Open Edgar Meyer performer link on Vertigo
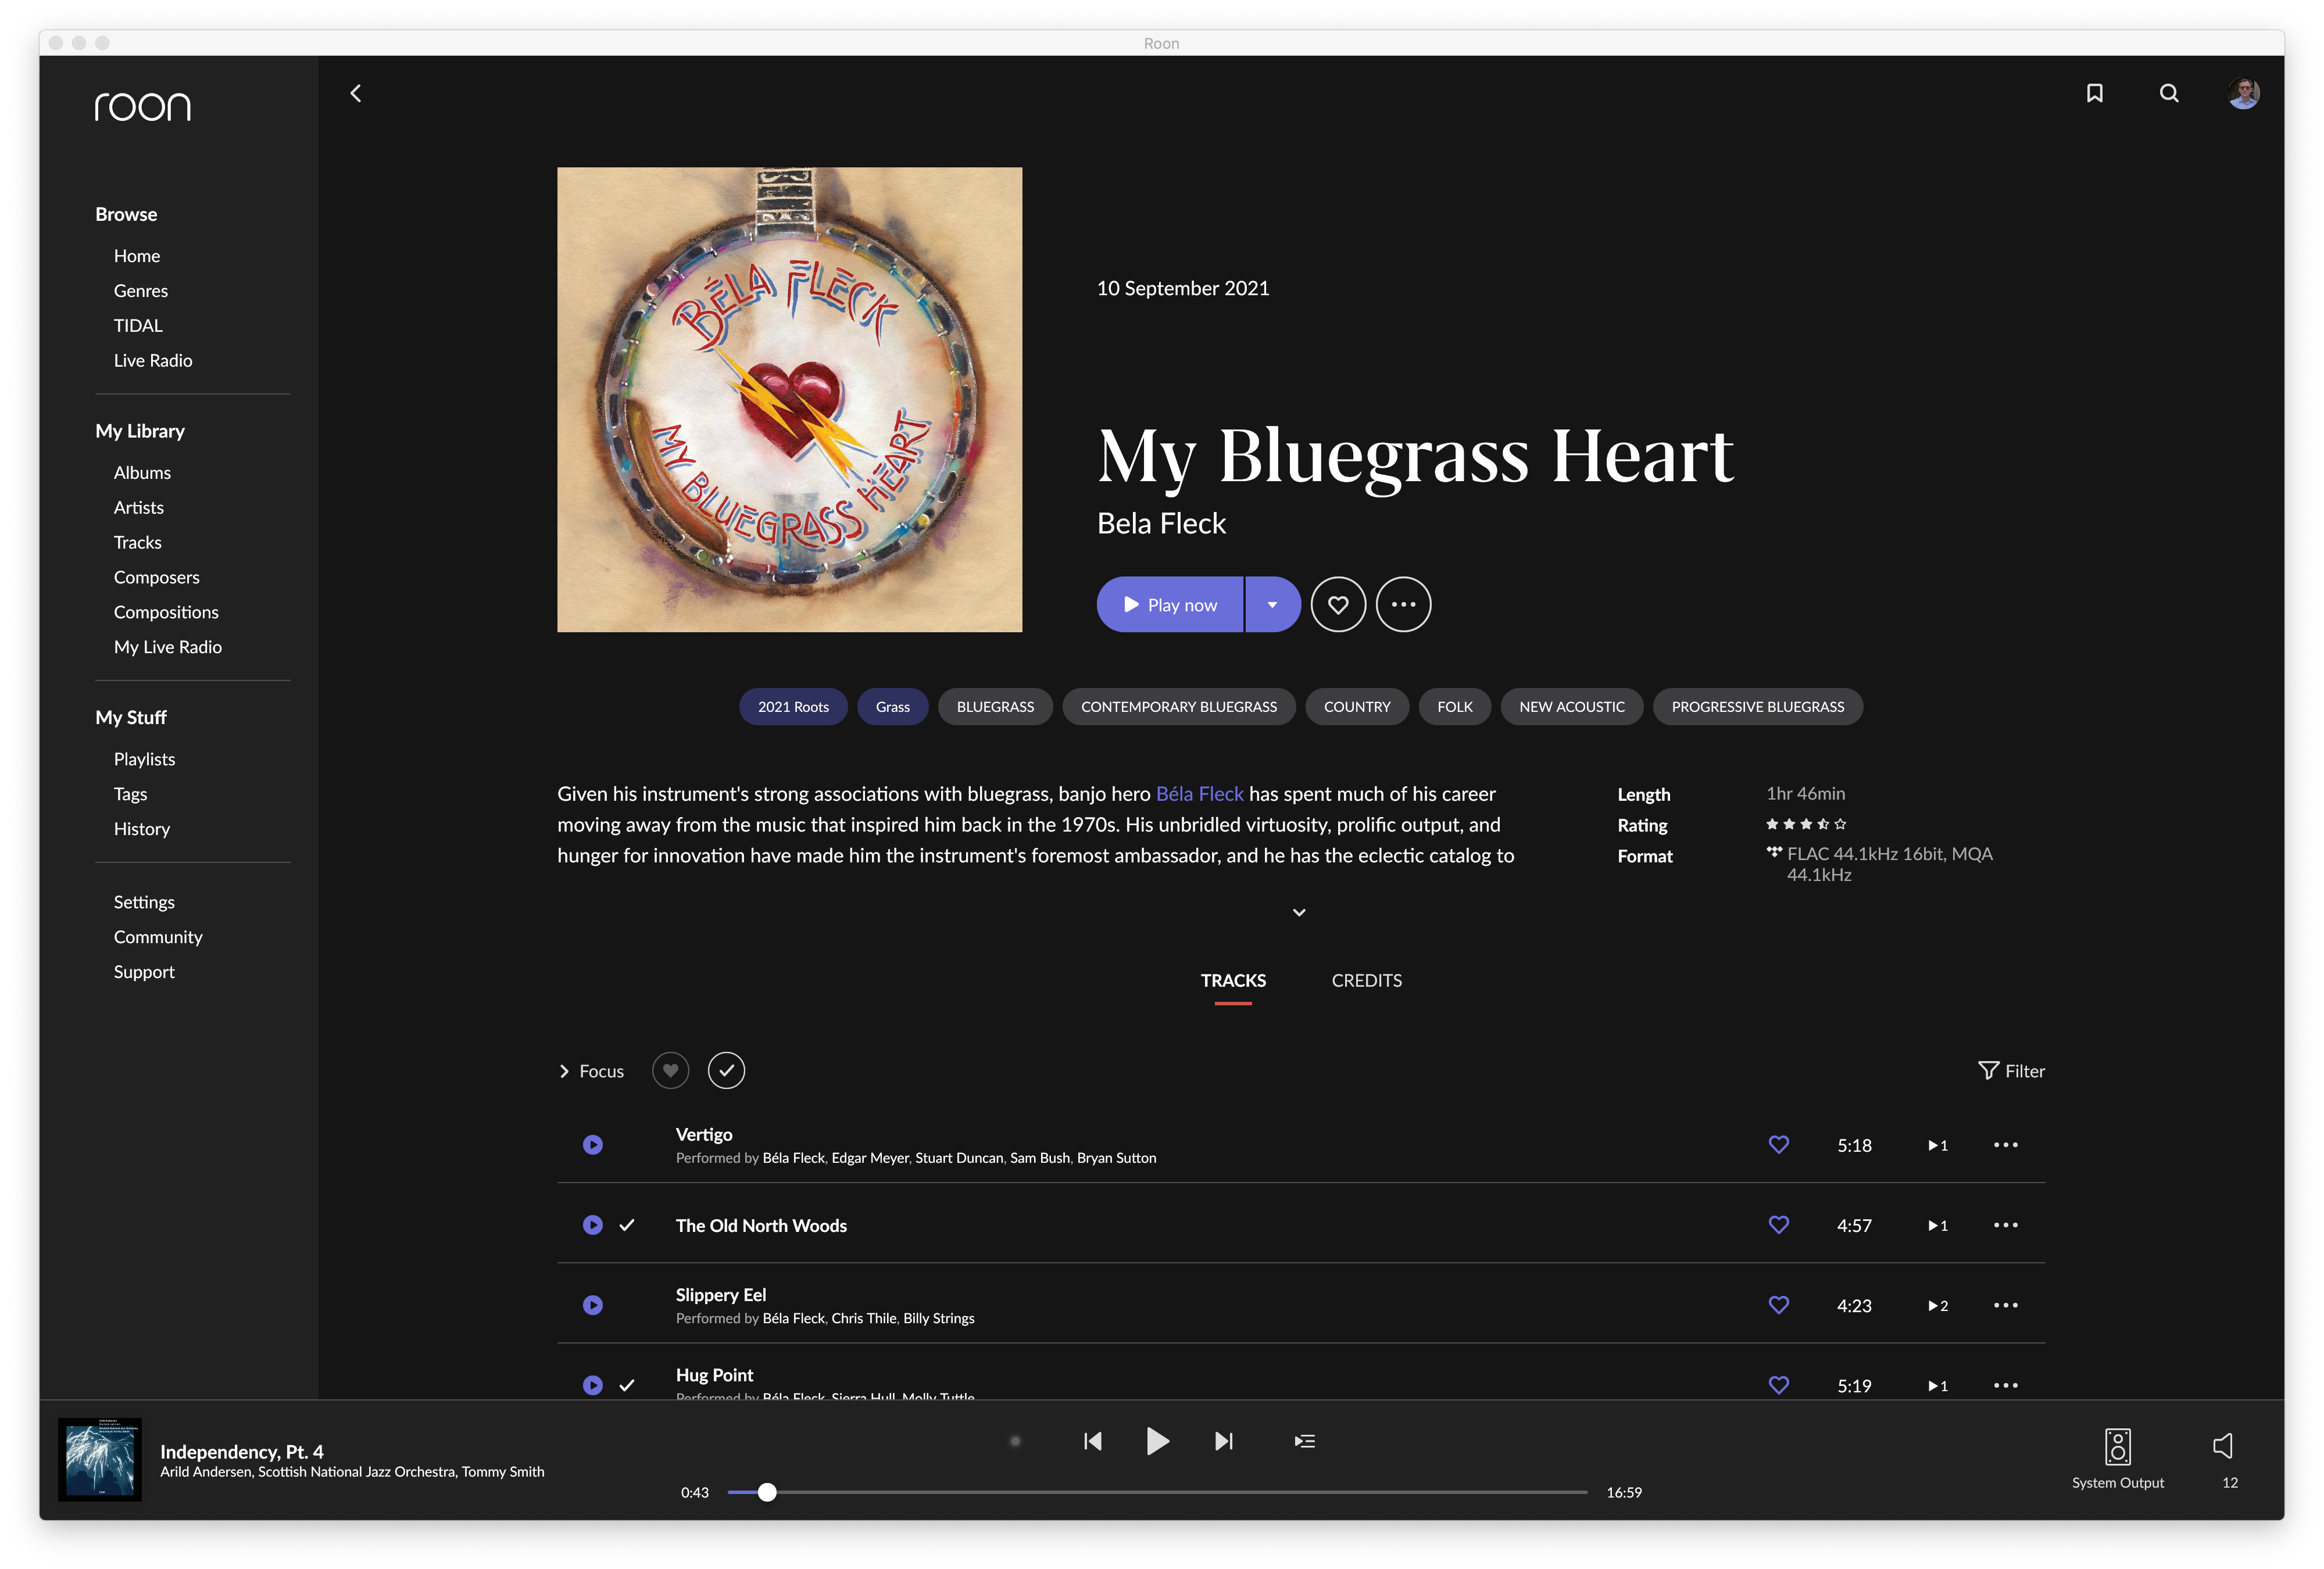 [870, 1158]
